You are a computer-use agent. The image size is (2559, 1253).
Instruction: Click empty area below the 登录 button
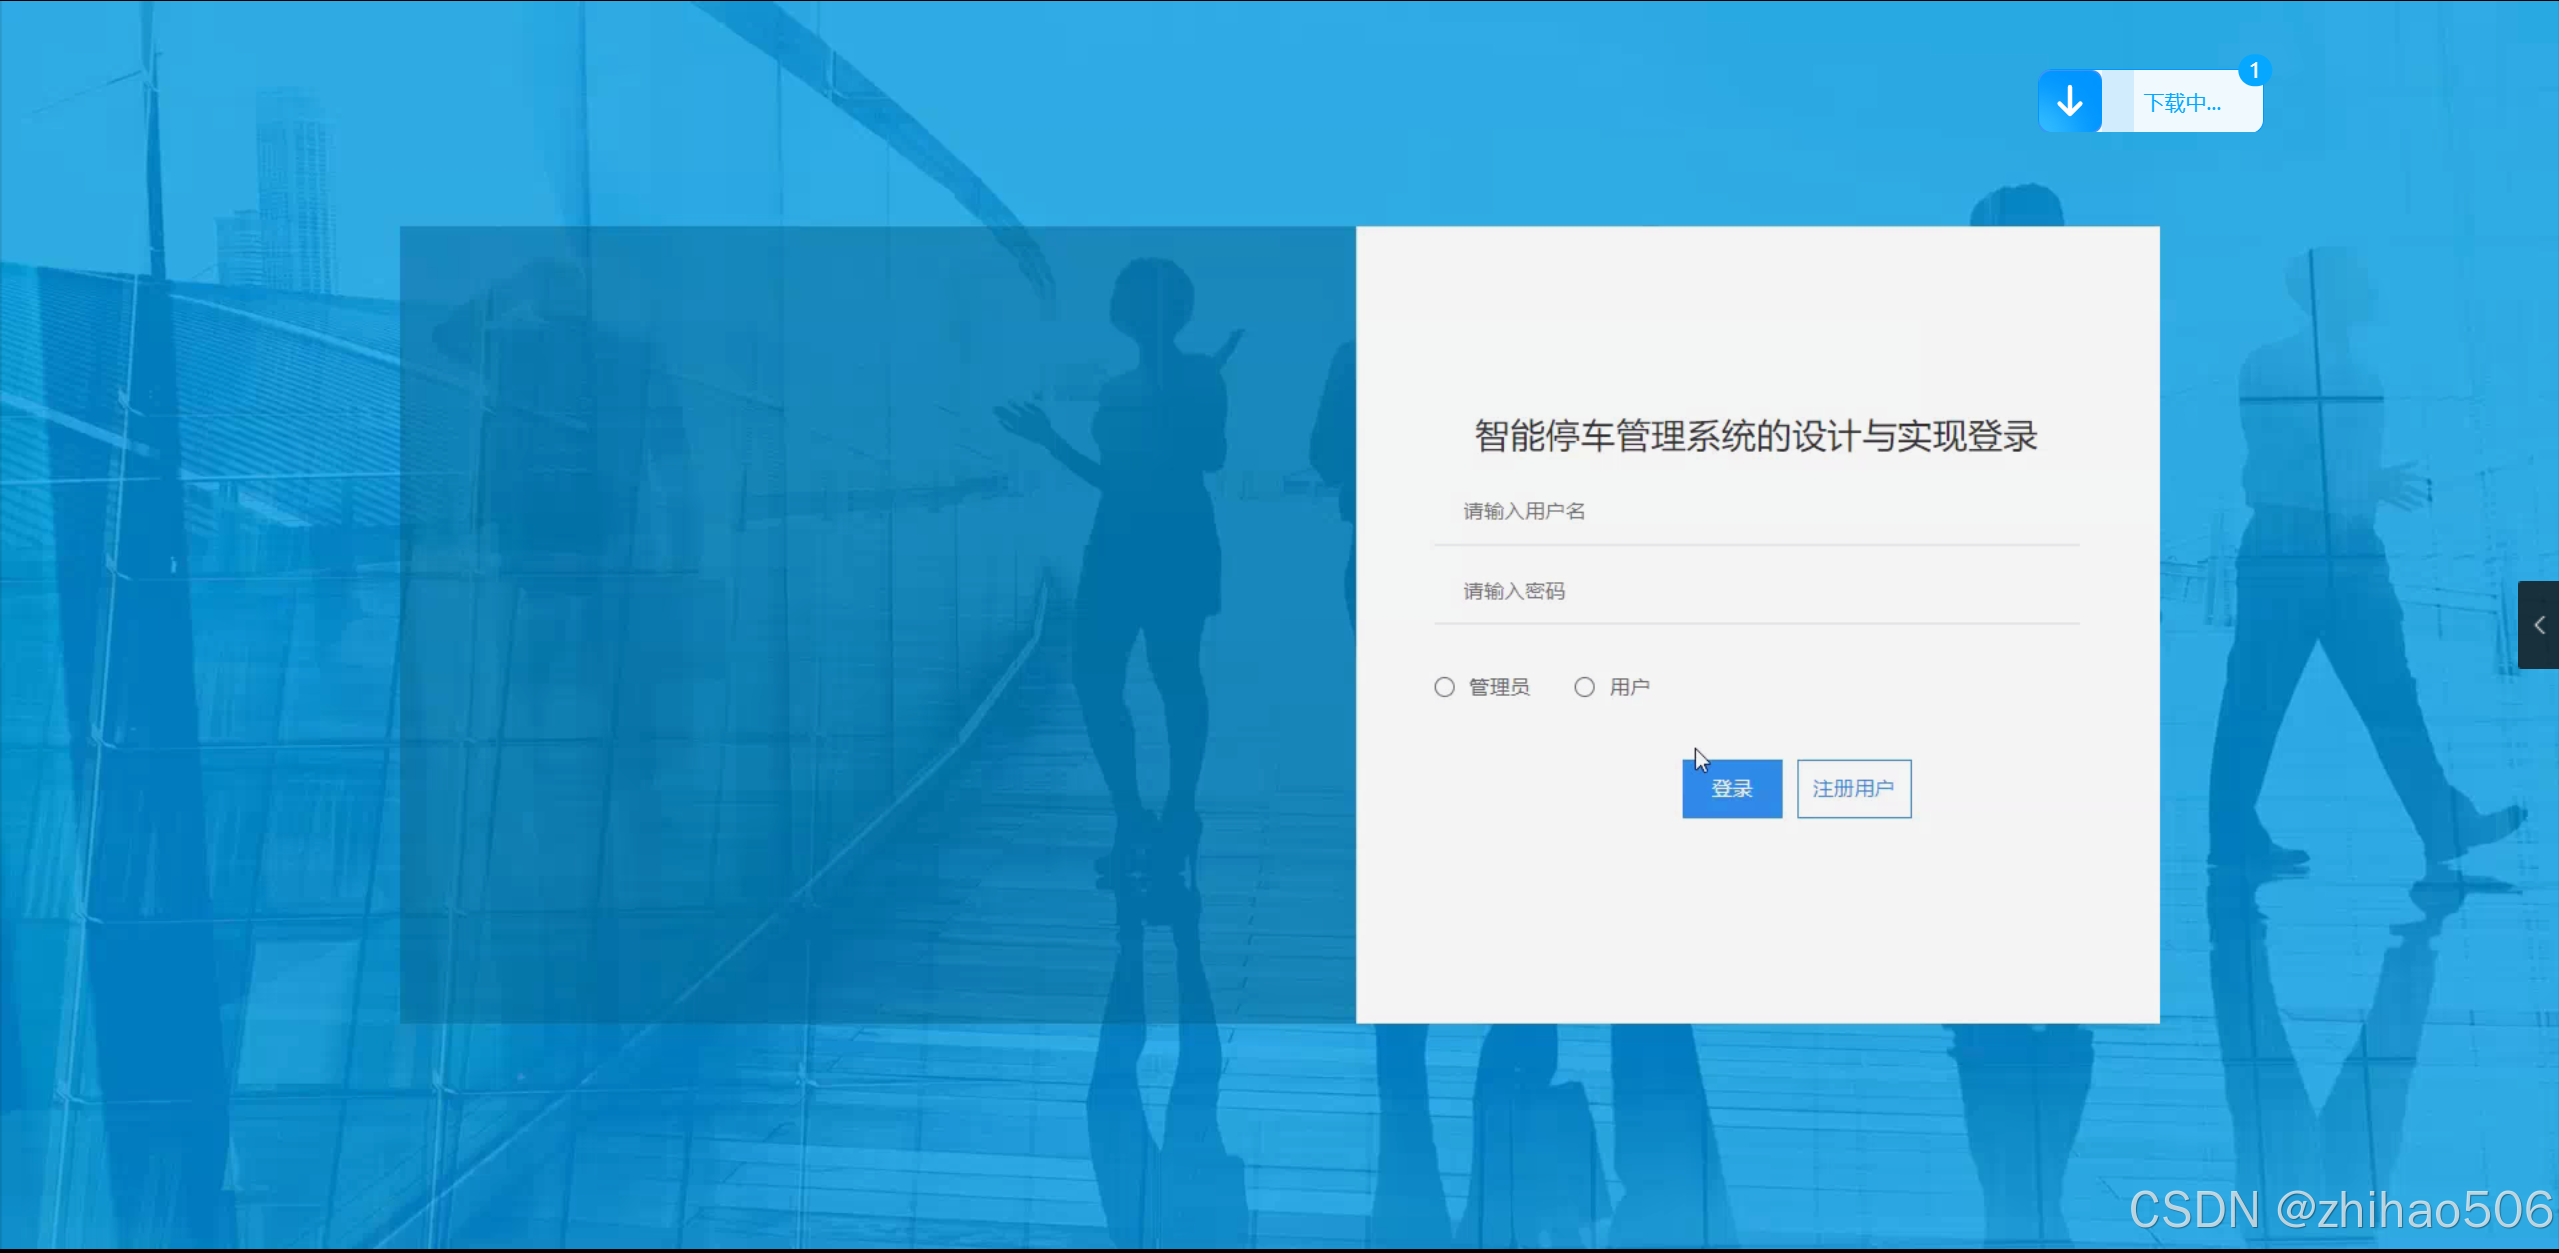[1732, 920]
